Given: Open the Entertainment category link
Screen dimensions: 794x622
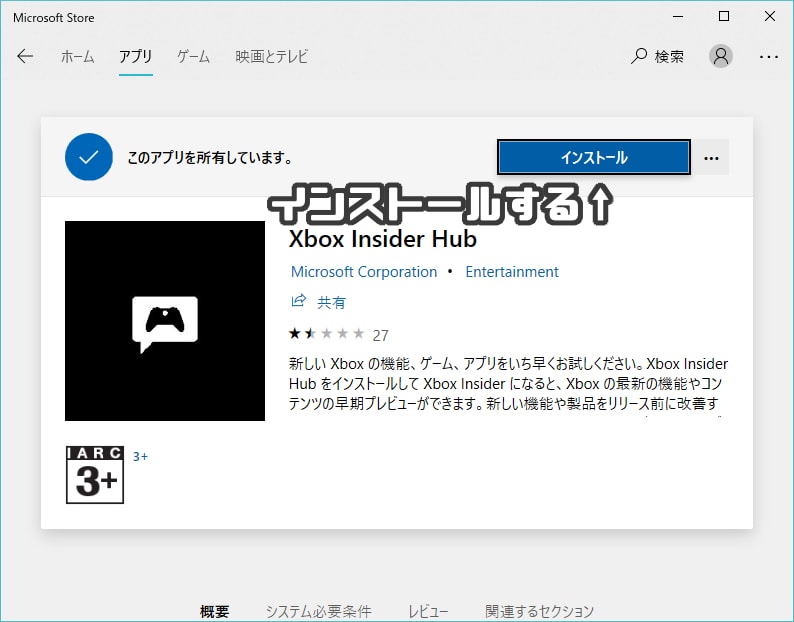Looking at the screenshot, I should pyautogui.click(x=512, y=272).
